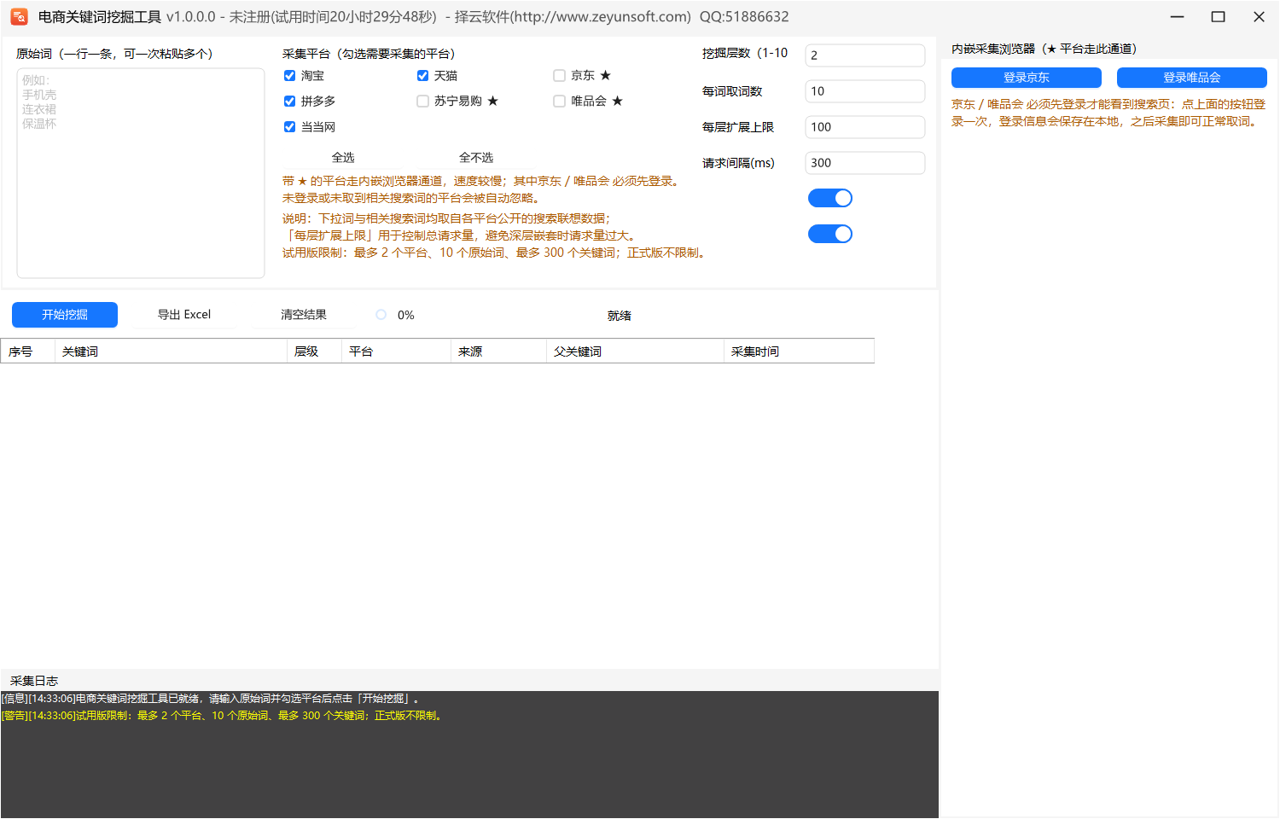The image size is (1280, 819).
Task: Toggle the switch directly below 请求间隔 field
Action: [x=830, y=198]
